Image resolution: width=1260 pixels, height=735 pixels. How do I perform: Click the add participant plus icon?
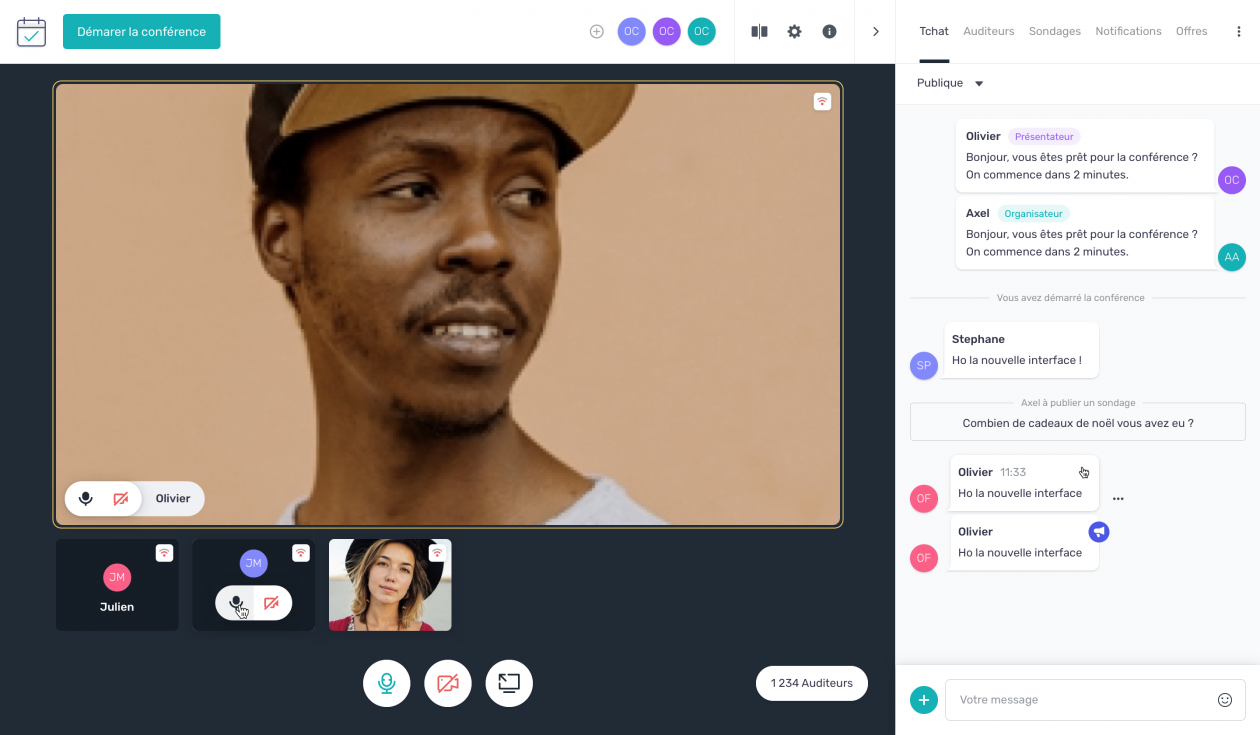[597, 32]
